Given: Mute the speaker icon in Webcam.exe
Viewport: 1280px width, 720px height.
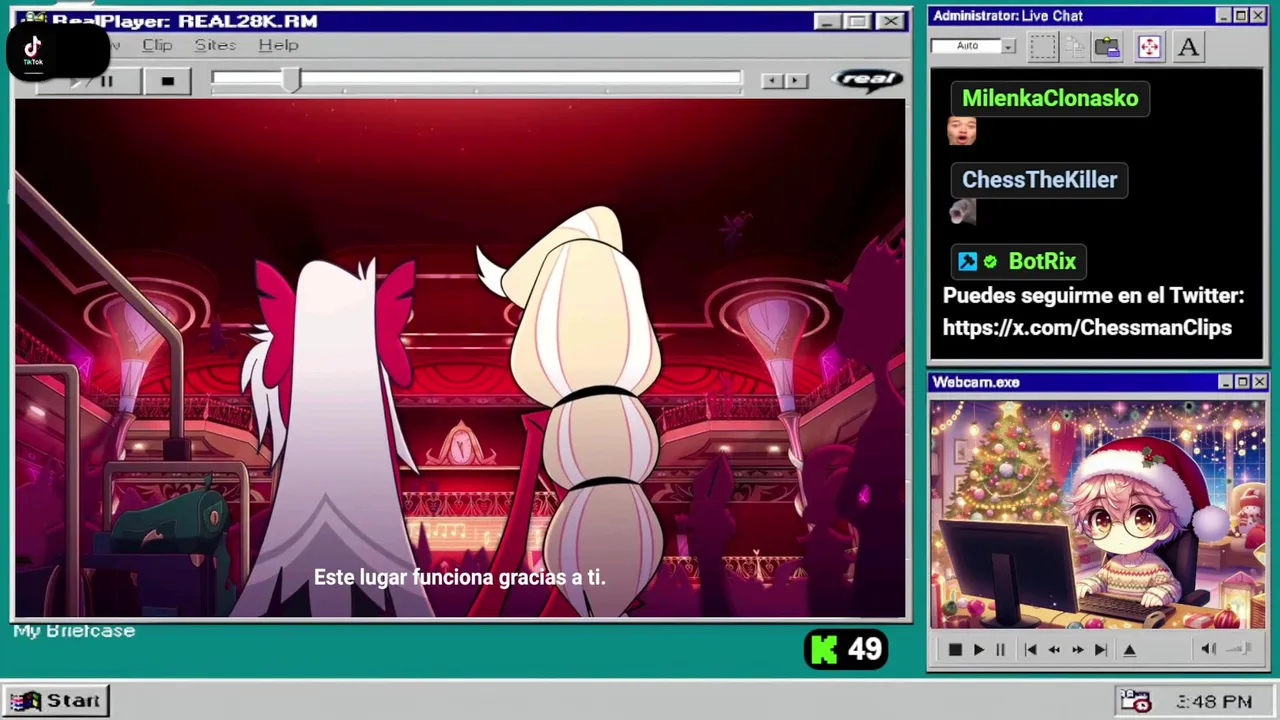Looking at the screenshot, I should tap(1208, 649).
